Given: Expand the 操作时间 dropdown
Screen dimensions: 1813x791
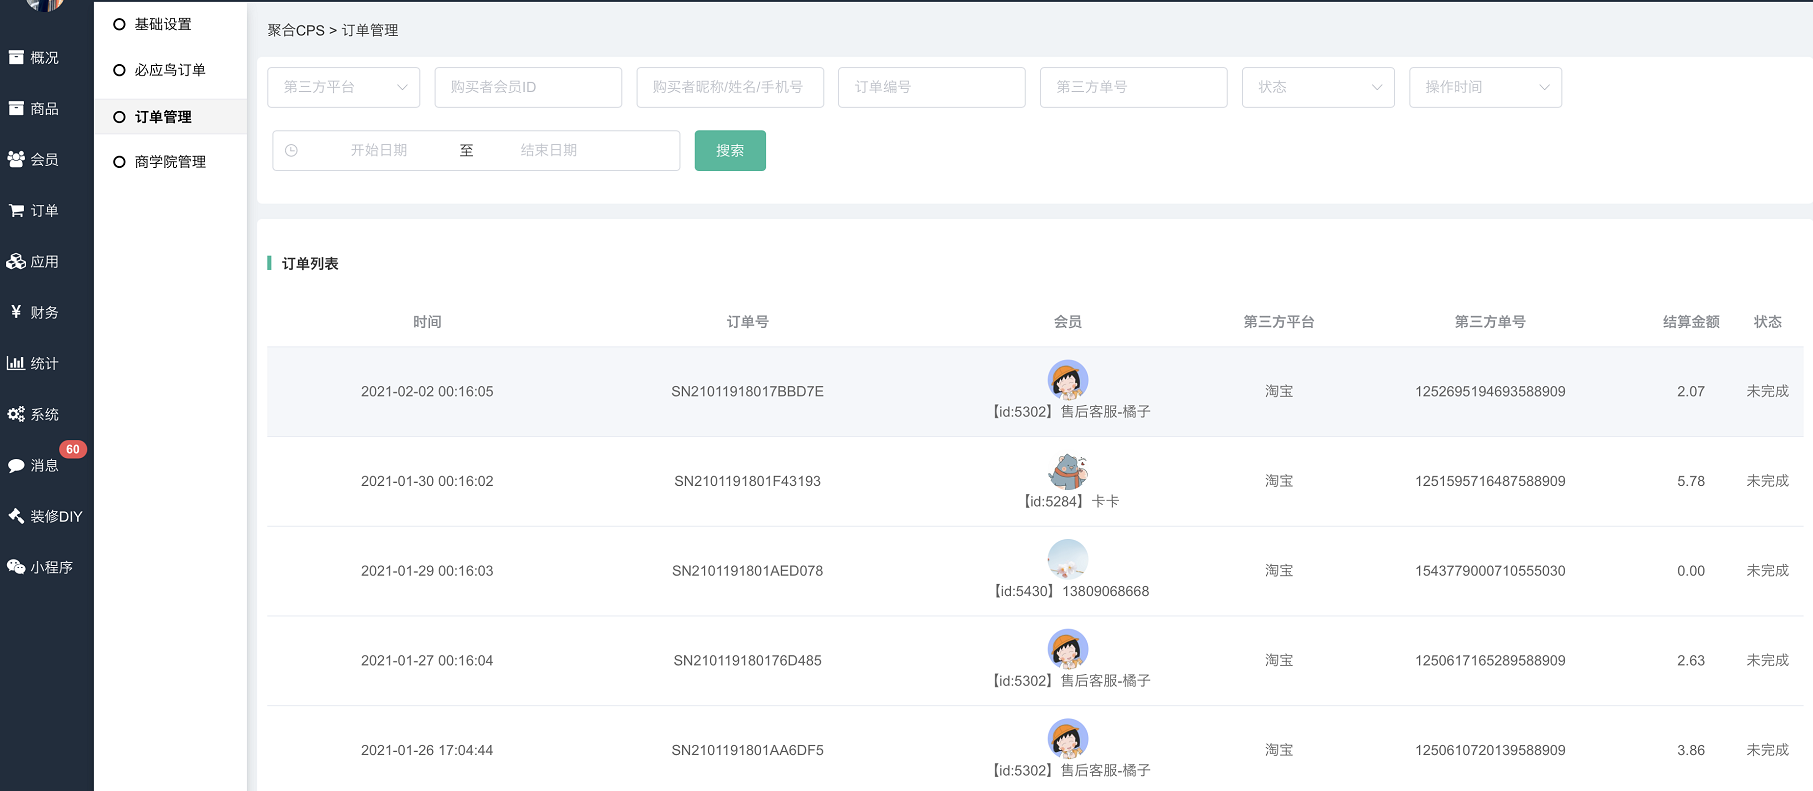Looking at the screenshot, I should (x=1484, y=87).
